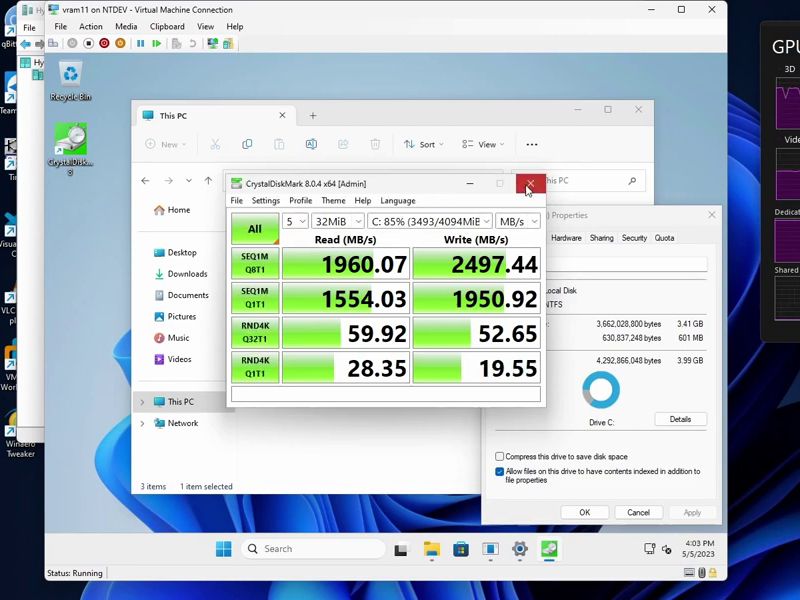Open CrystalDiskMark Settings menu
Screen dimensions: 800x600
(265, 201)
